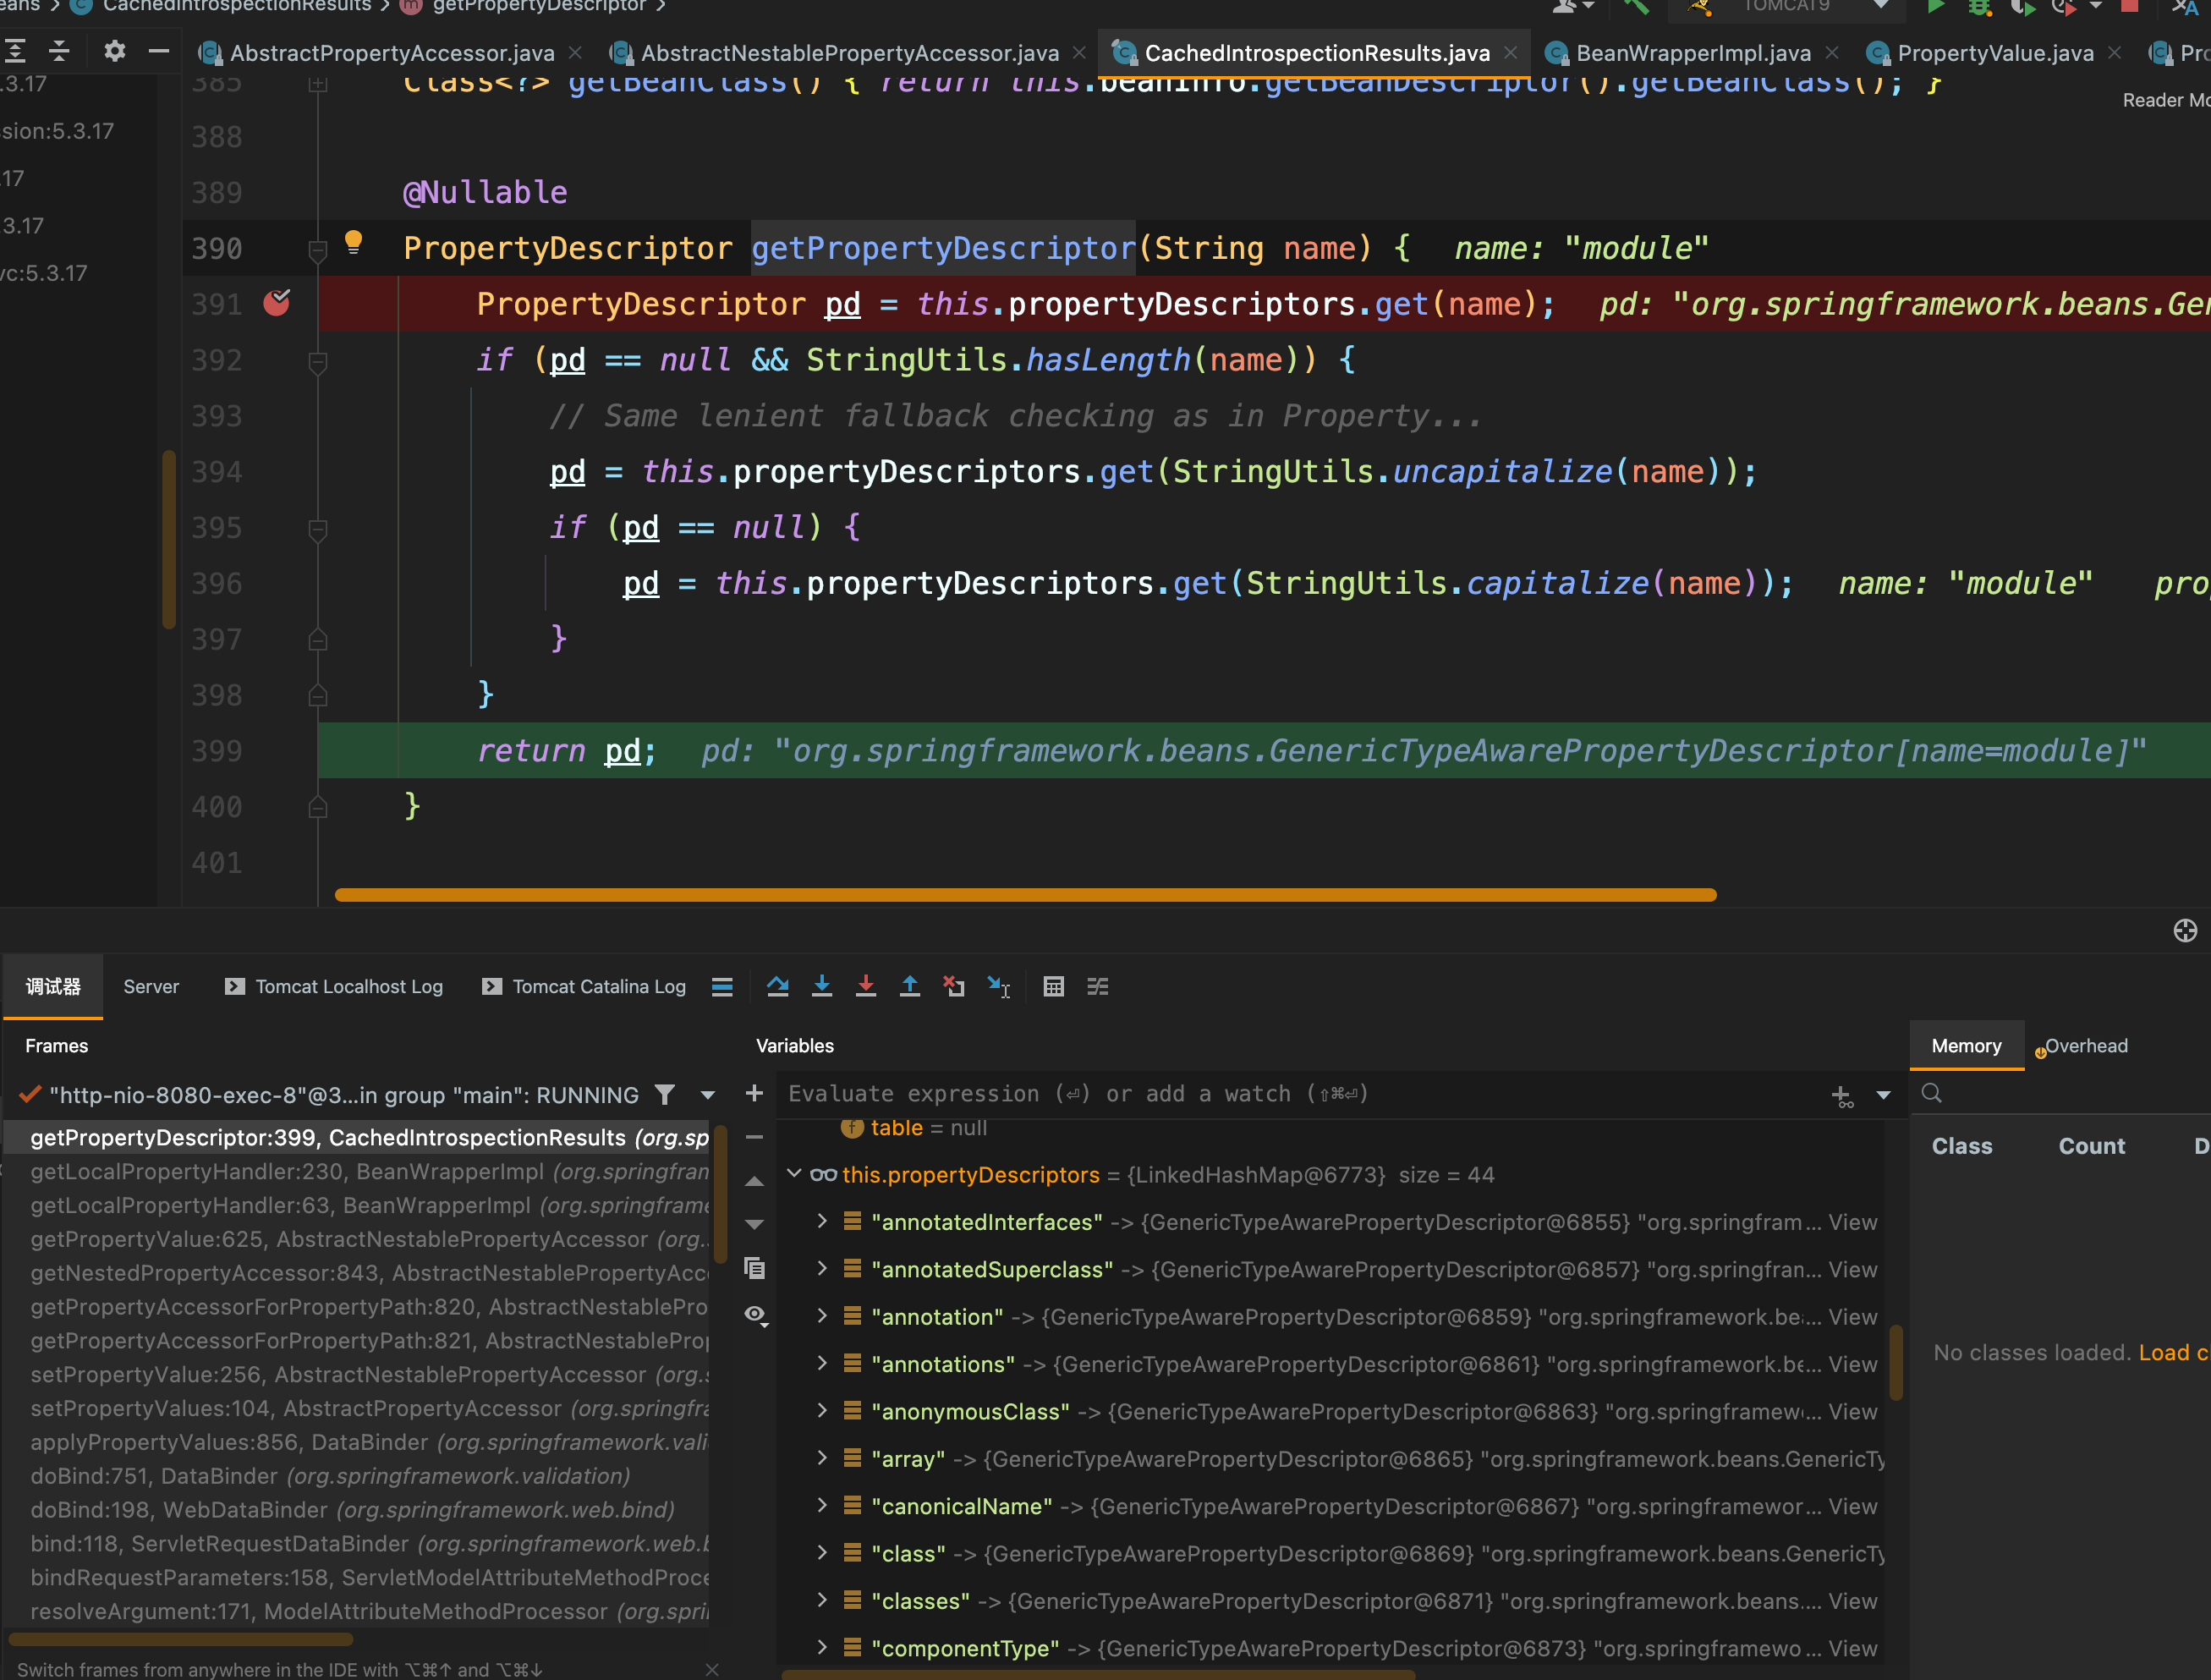The width and height of the screenshot is (2211, 1680).
Task: Click the Expand All icon in project toolbar
Action: click(15, 50)
